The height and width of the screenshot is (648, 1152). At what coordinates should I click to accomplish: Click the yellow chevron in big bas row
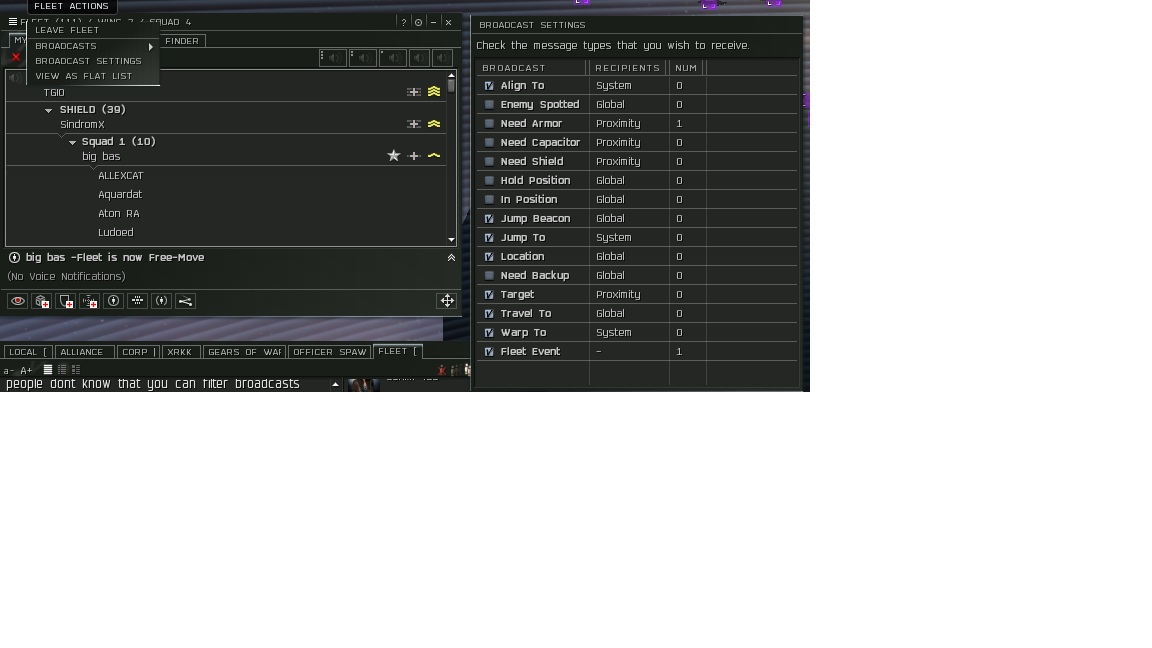click(x=434, y=156)
